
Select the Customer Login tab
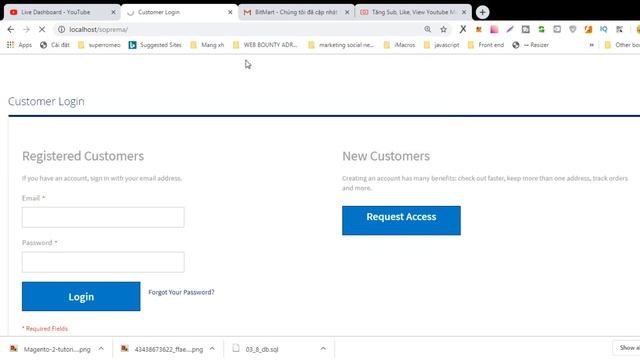click(179, 12)
